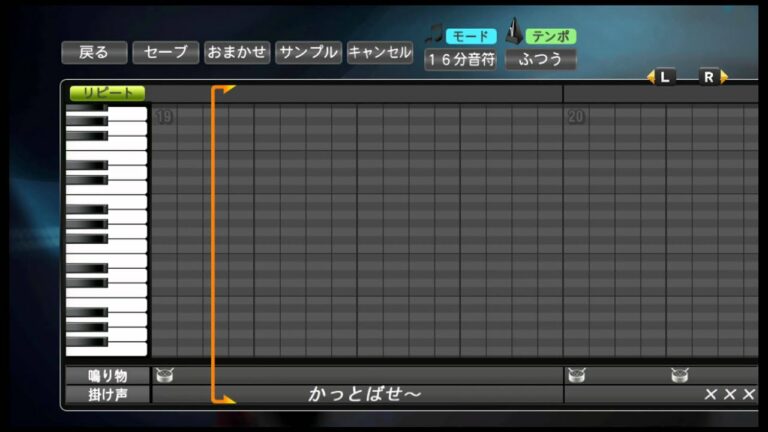The image size is (768, 432).
Task: Click the 鳴り物 instrument row label
Action: (107, 376)
